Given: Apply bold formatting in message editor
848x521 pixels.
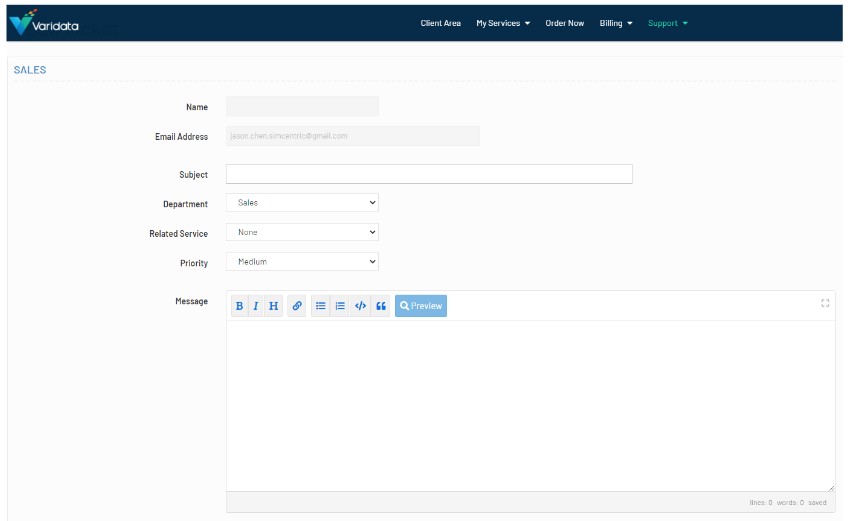Looking at the screenshot, I should [x=239, y=306].
